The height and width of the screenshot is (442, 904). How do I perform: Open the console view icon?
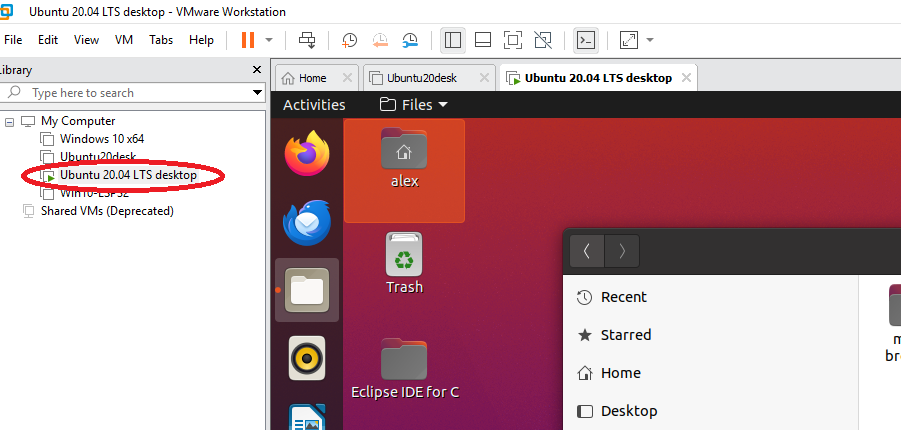point(587,40)
